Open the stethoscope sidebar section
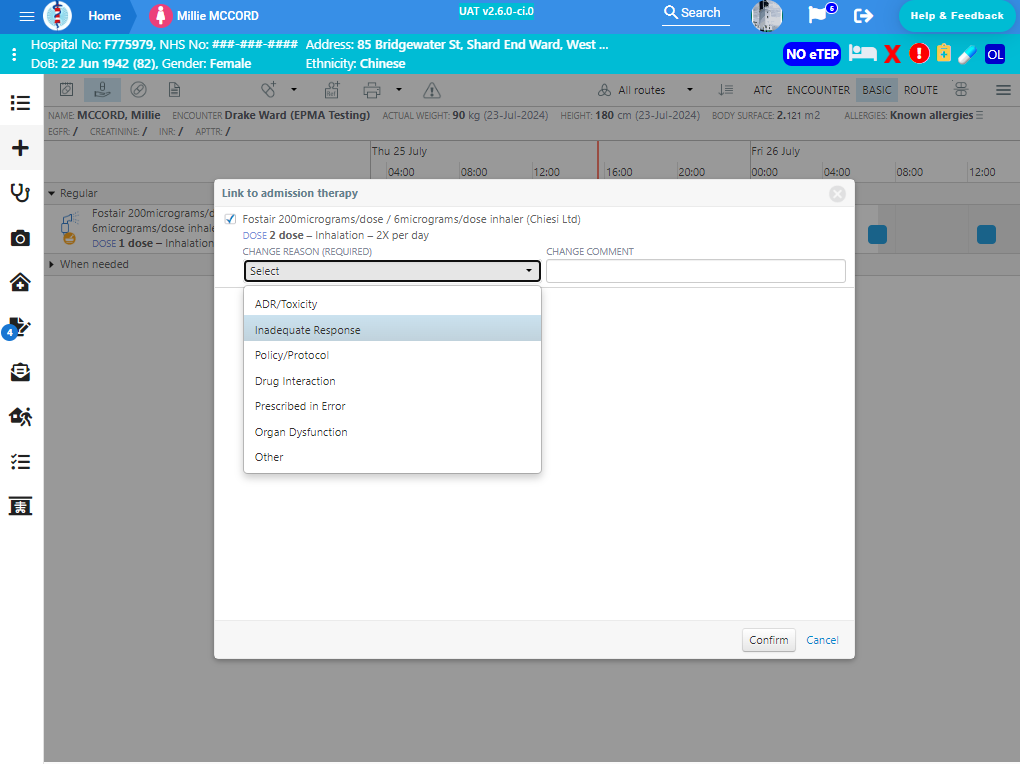Image resolution: width=1020 pixels, height=764 pixels. point(20,193)
